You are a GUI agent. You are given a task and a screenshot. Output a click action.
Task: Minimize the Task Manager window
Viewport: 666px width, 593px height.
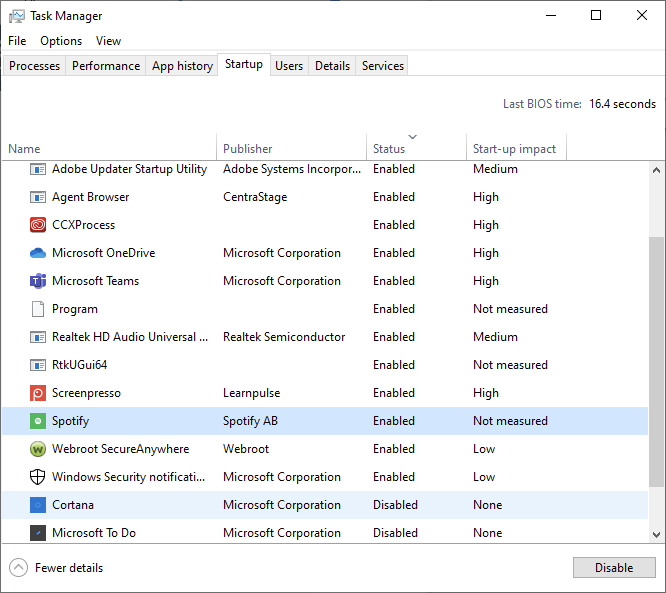tap(551, 16)
